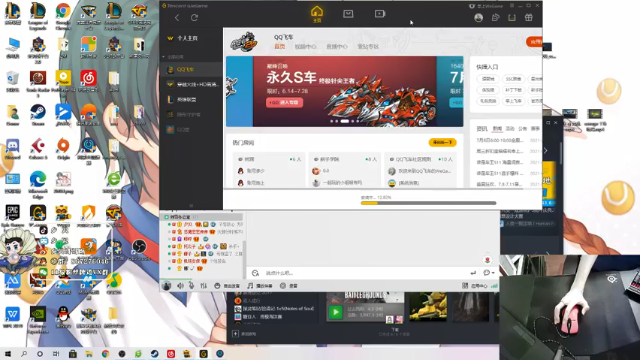Select QQ飞车 in the WeGame sidebar
Viewport: 640px width, 360px height.
point(191,69)
